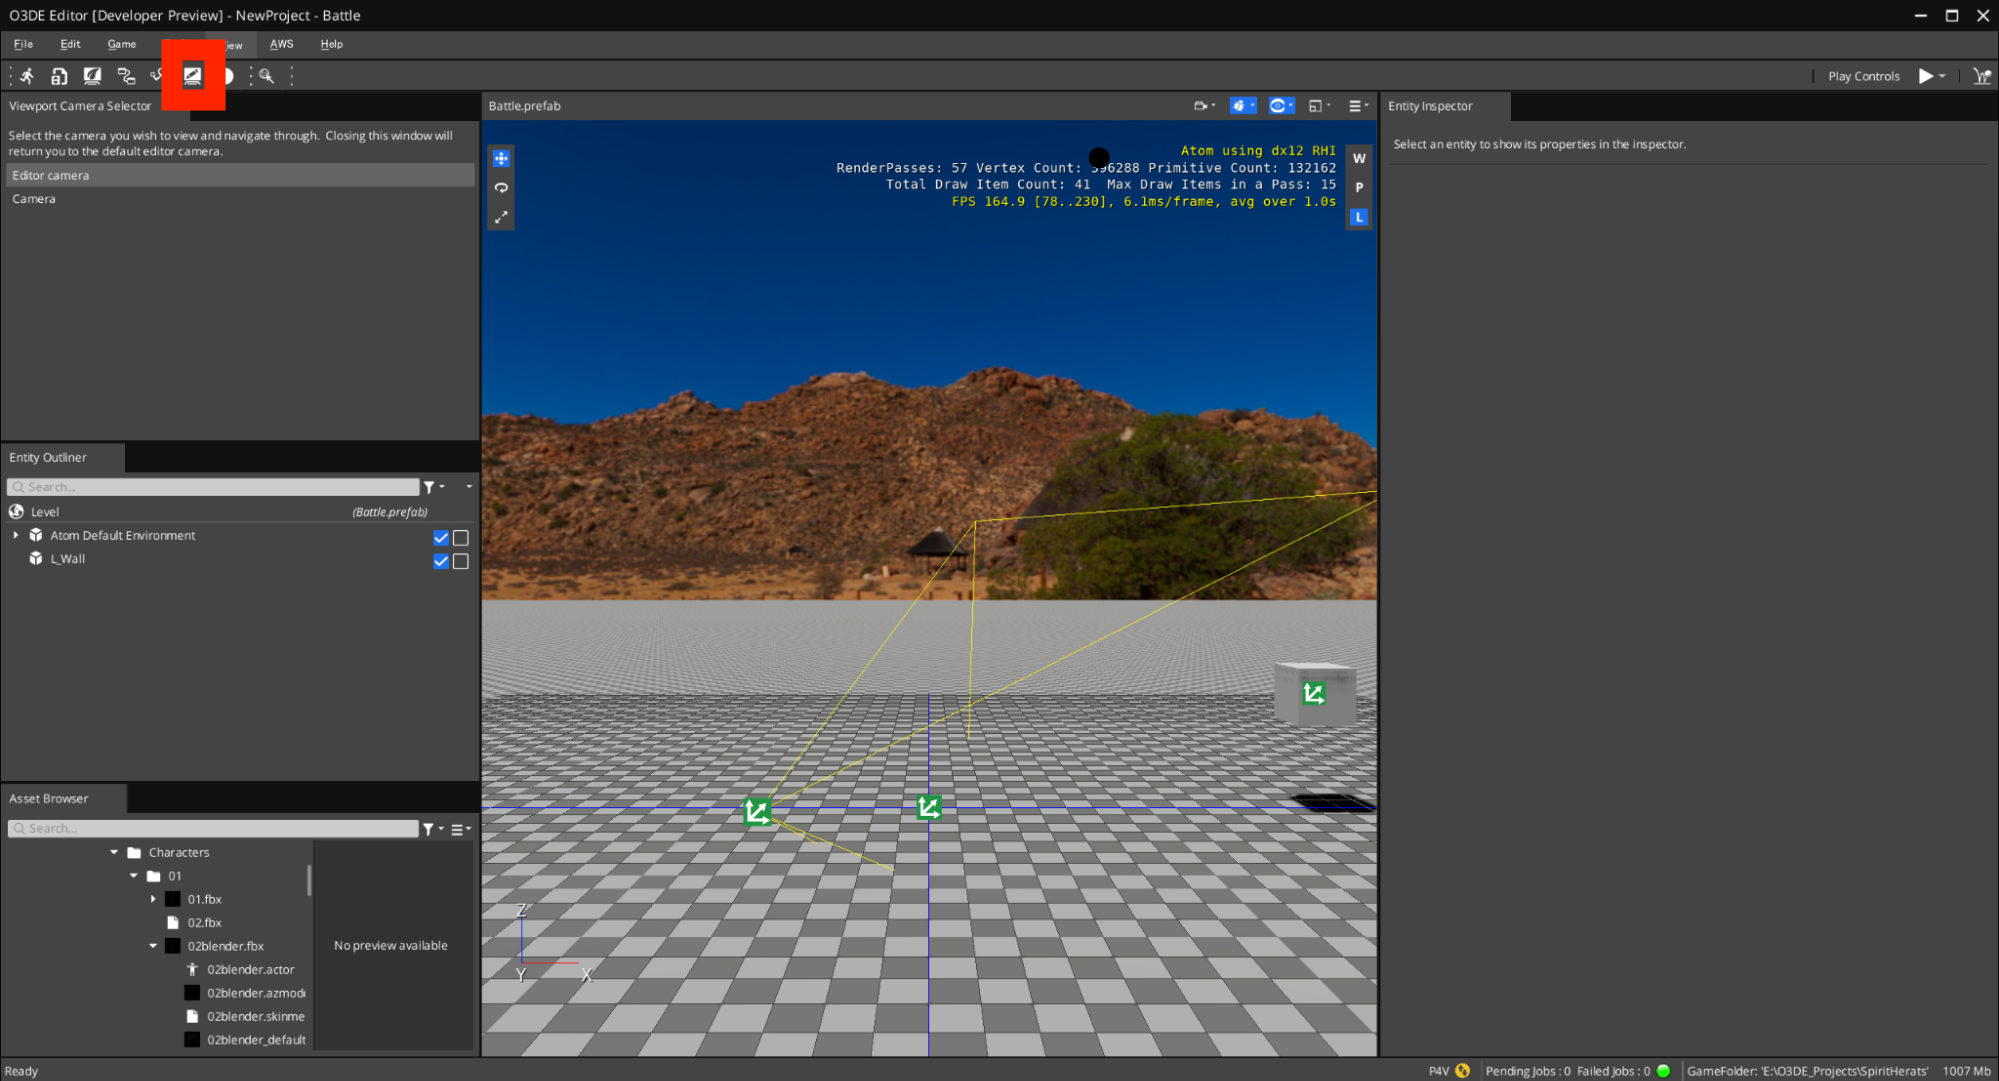
Task: Click the cube icon of Atom Default Environment
Action: [36, 536]
